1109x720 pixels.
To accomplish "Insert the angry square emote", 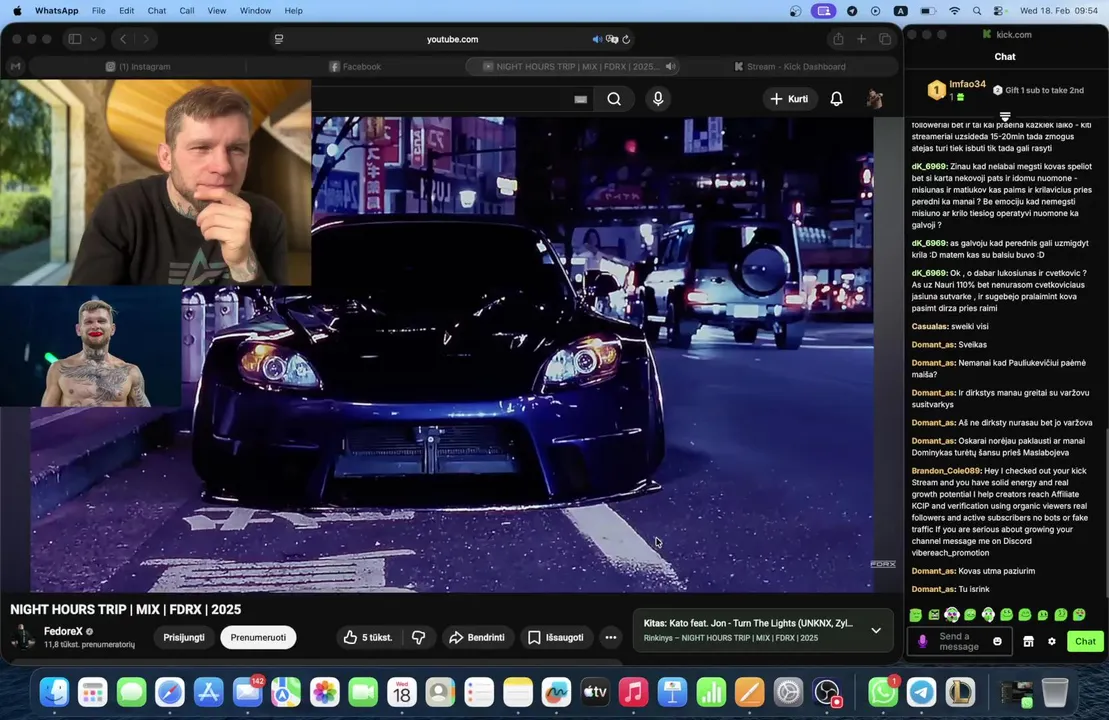I will tap(934, 615).
